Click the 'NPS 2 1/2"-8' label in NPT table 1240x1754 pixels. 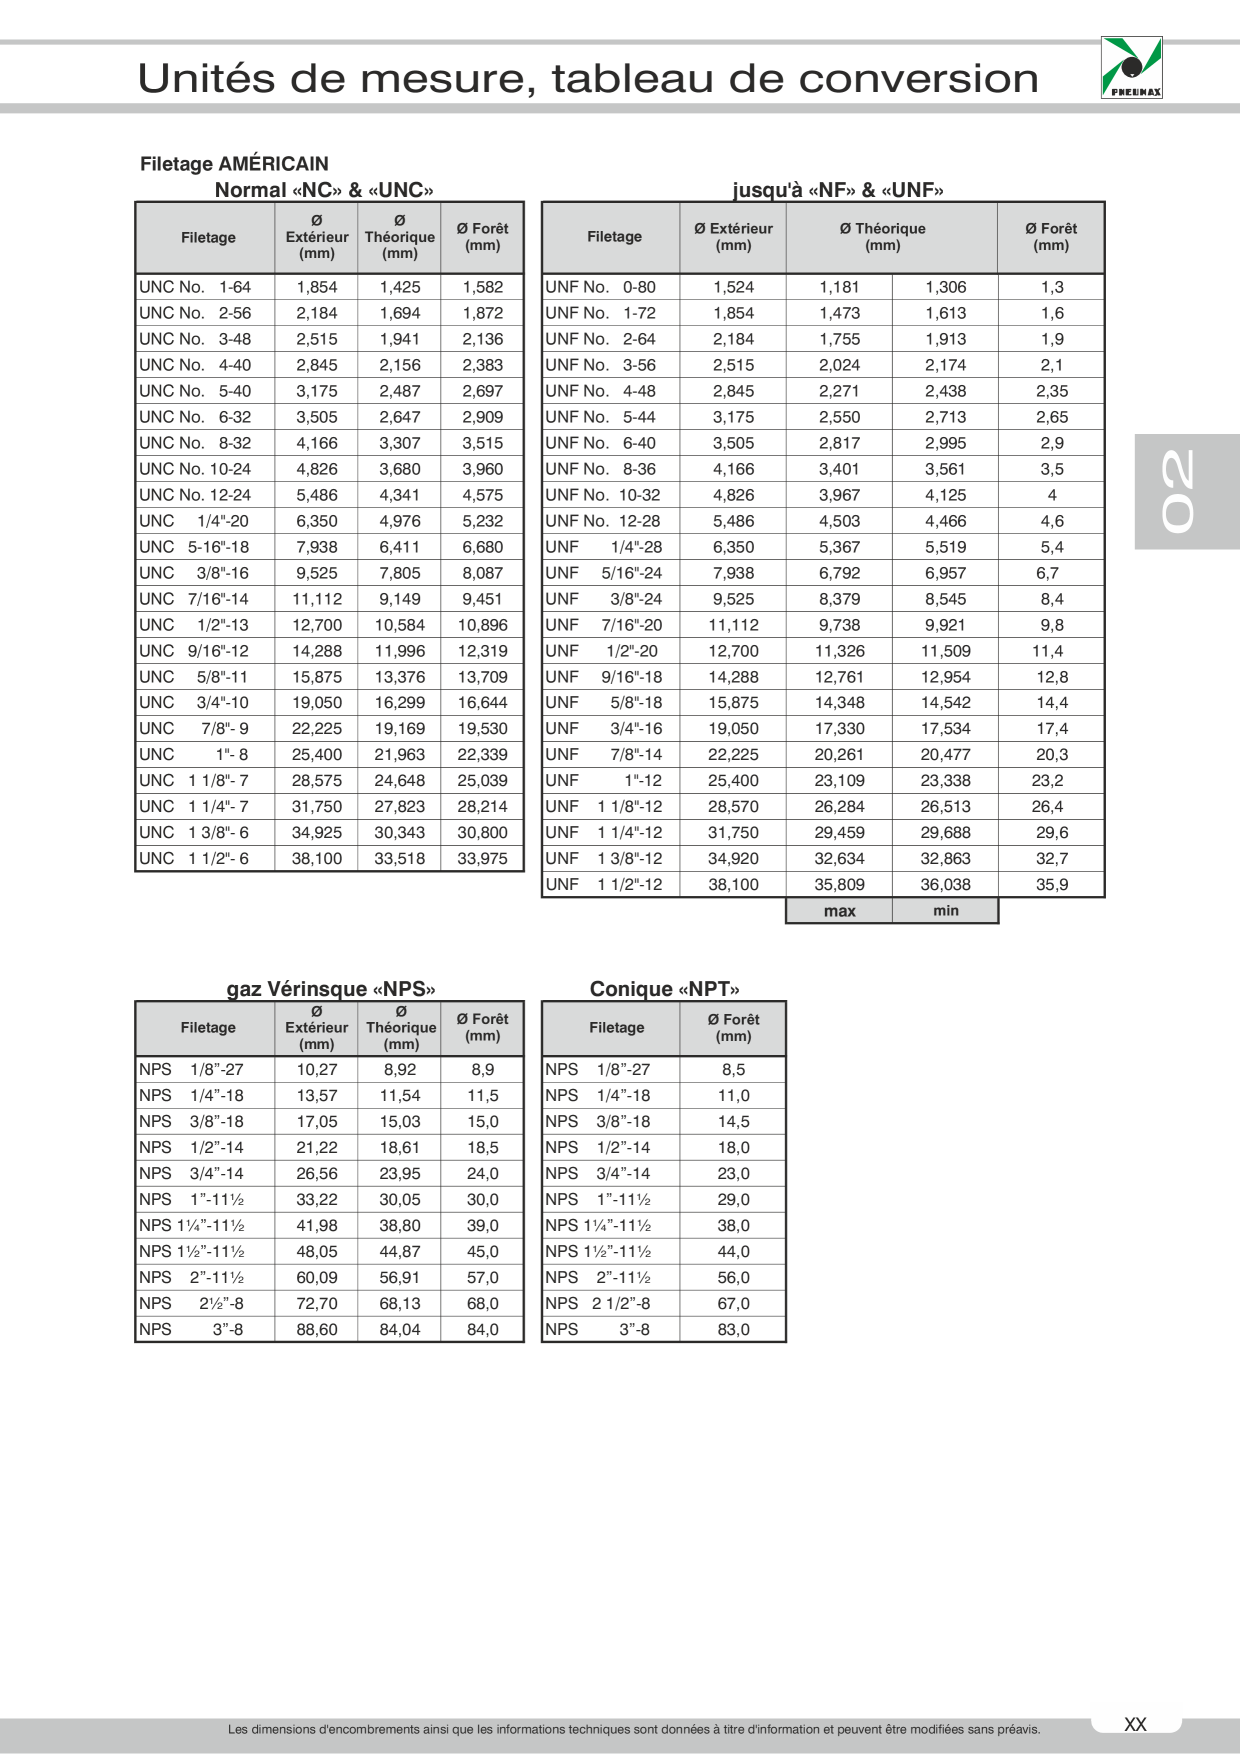598,1304
